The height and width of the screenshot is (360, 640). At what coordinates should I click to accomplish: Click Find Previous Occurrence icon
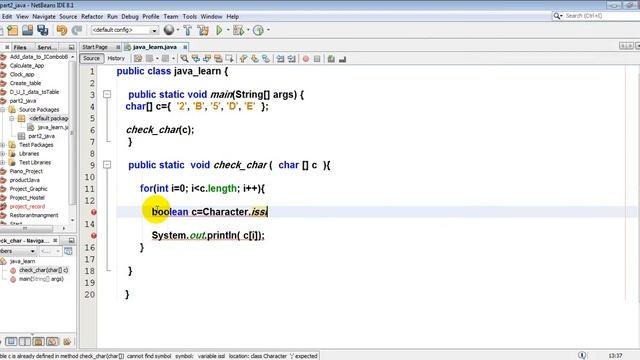[x=196, y=59]
